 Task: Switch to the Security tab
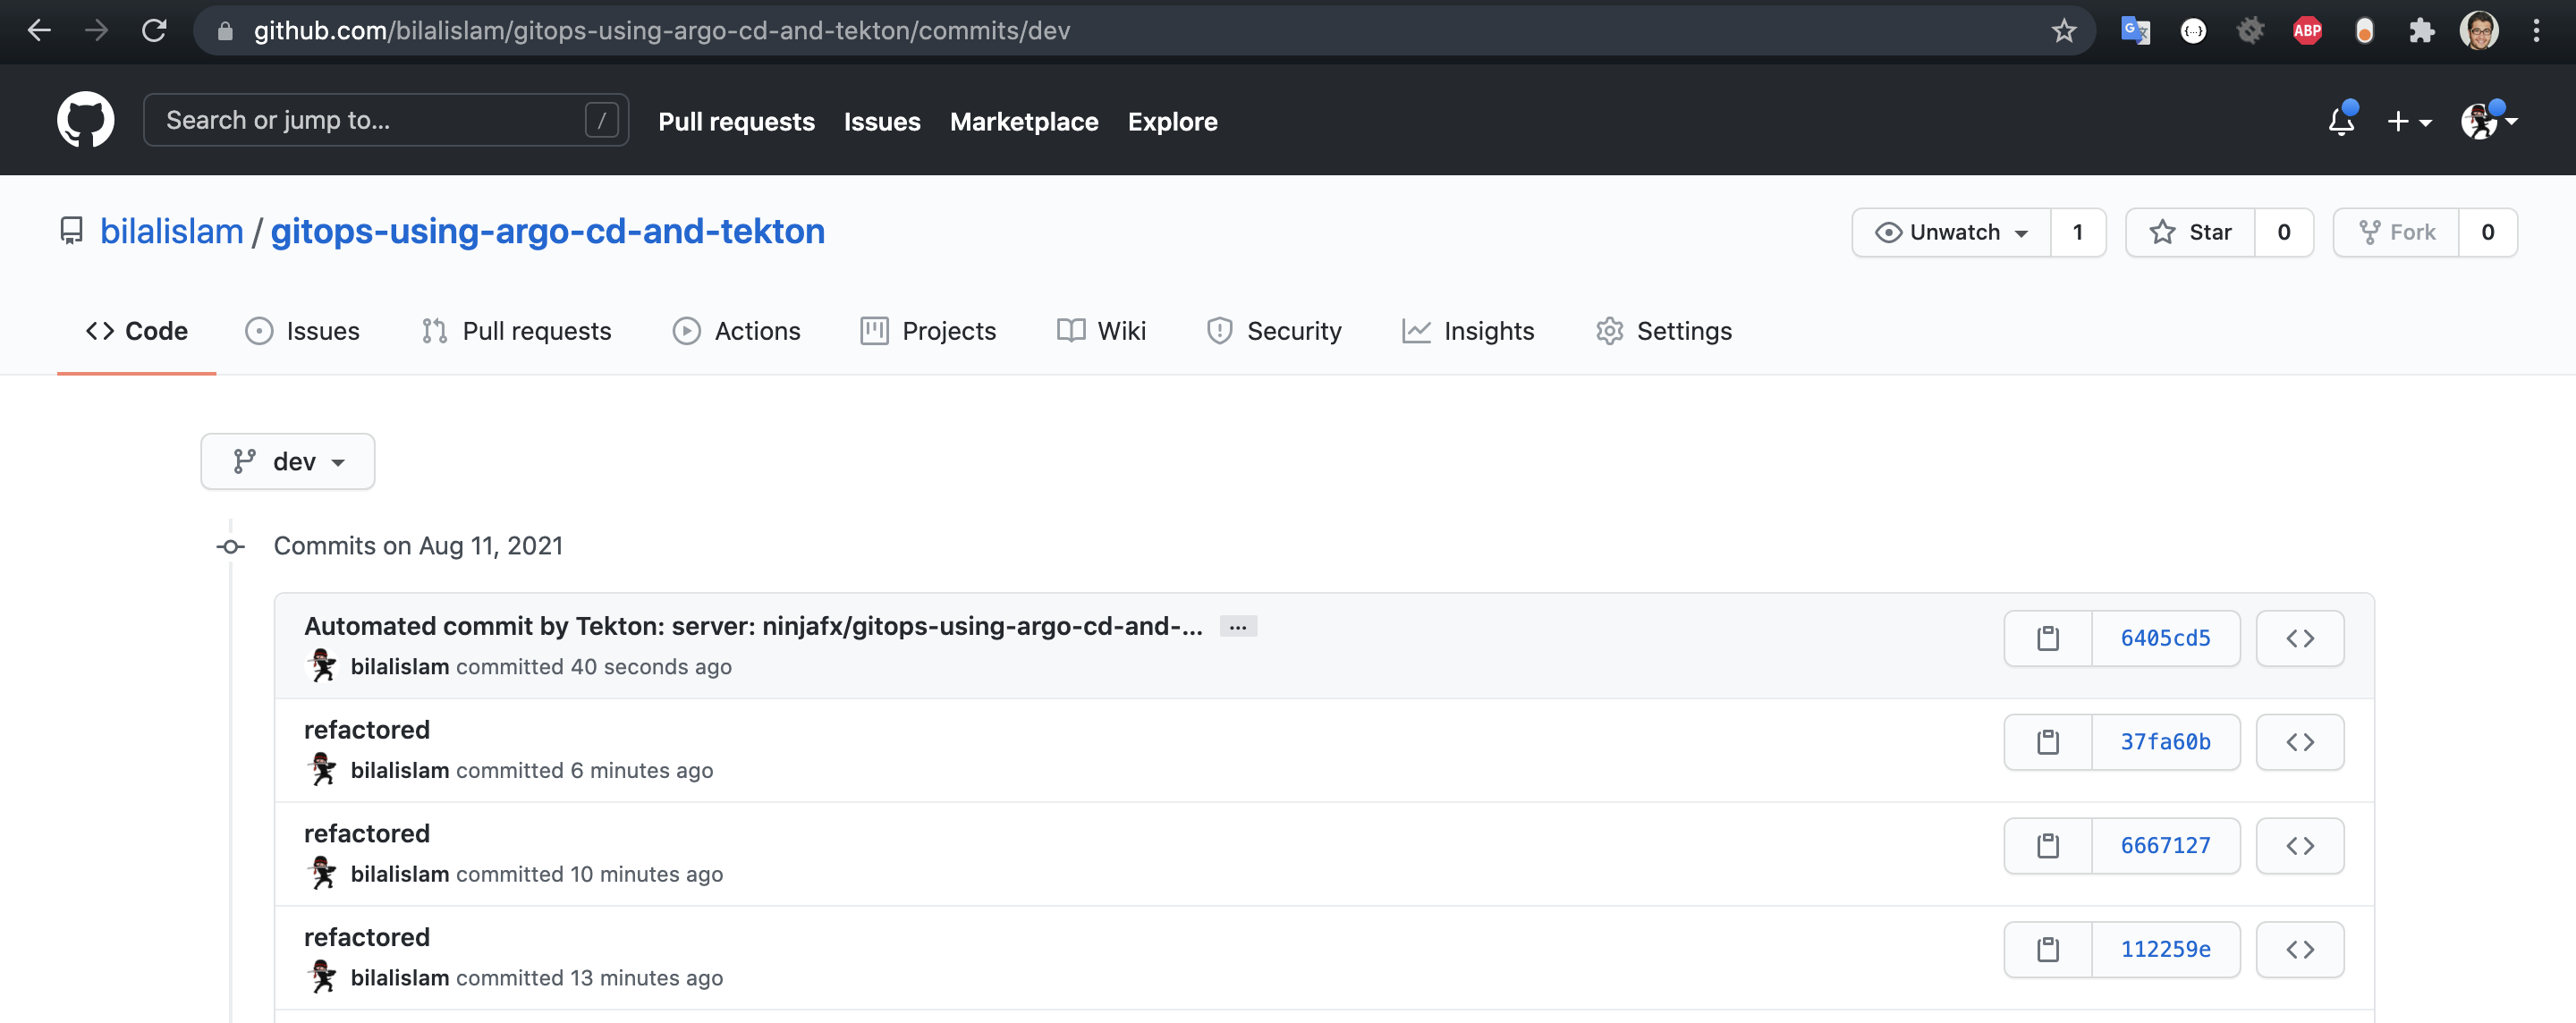[1274, 331]
